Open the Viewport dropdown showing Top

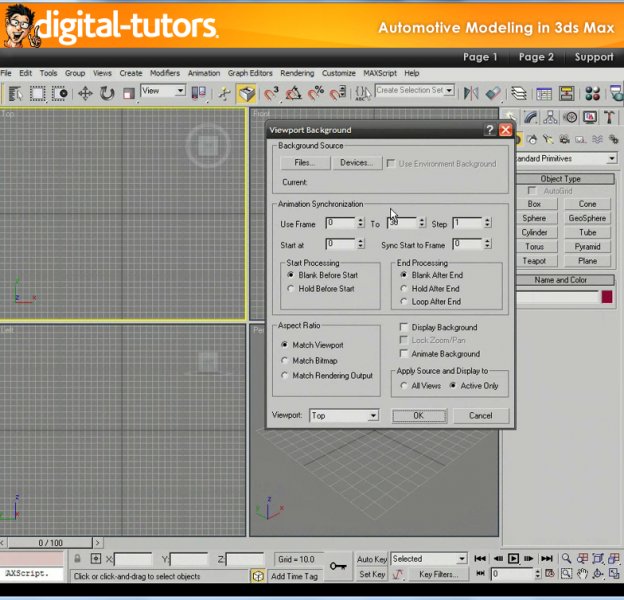point(344,415)
